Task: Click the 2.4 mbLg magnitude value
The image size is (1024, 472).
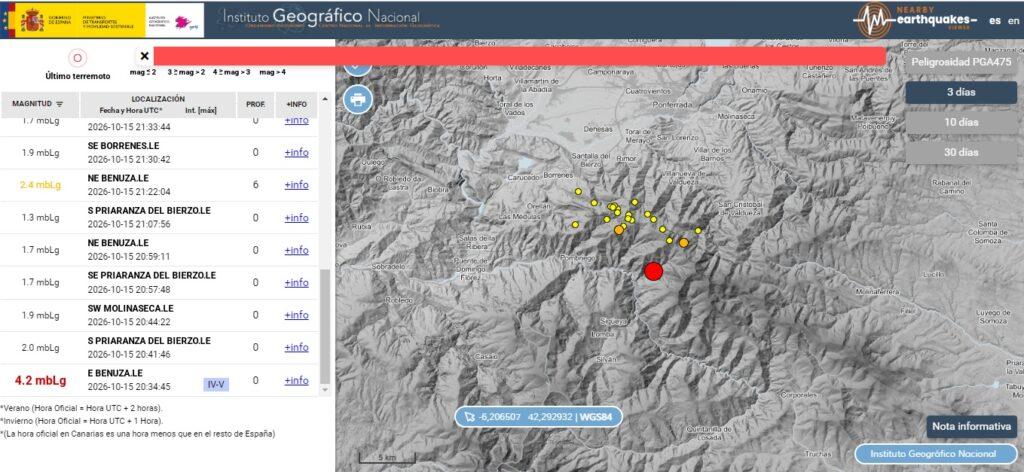Action: click(x=40, y=185)
